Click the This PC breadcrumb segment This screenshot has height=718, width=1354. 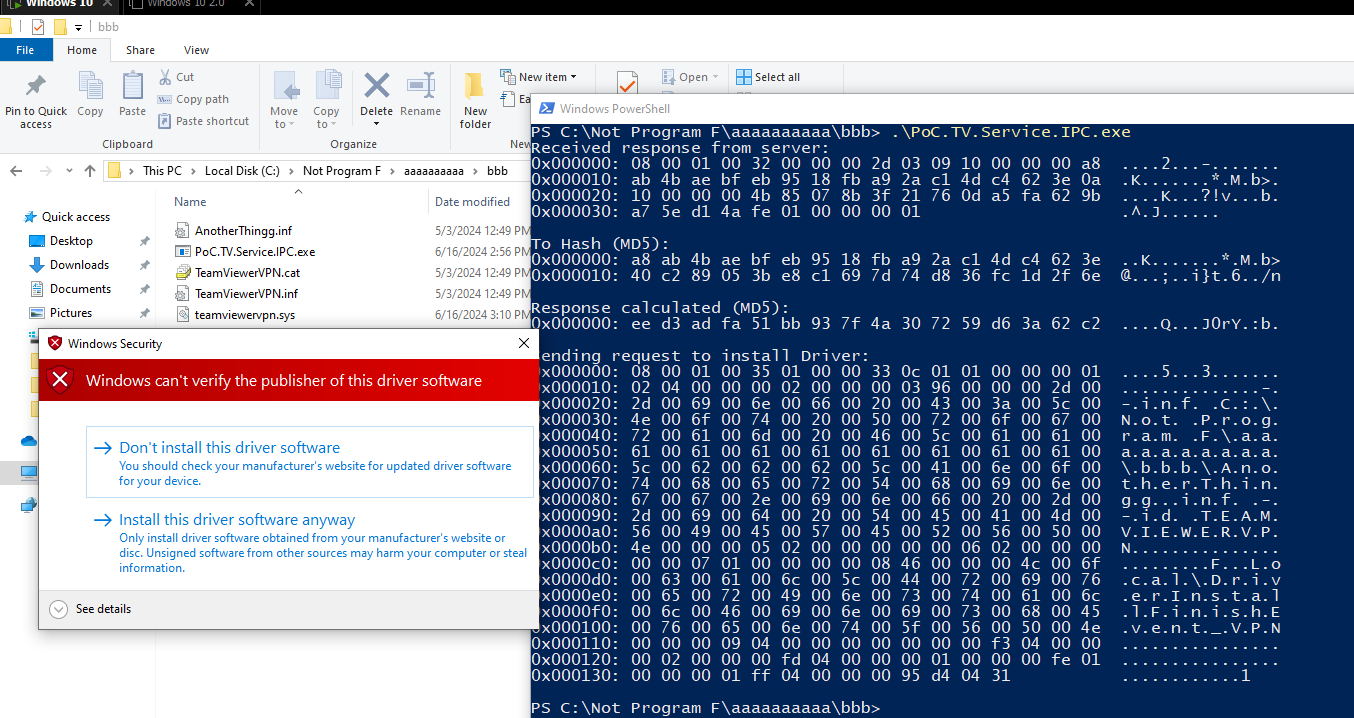tap(162, 171)
